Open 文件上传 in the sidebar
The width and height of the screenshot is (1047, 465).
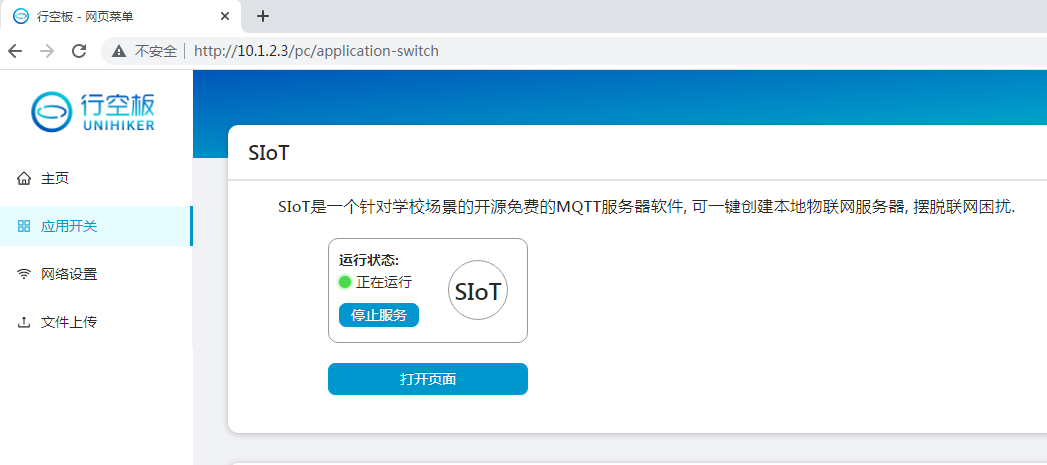click(96, 322)
